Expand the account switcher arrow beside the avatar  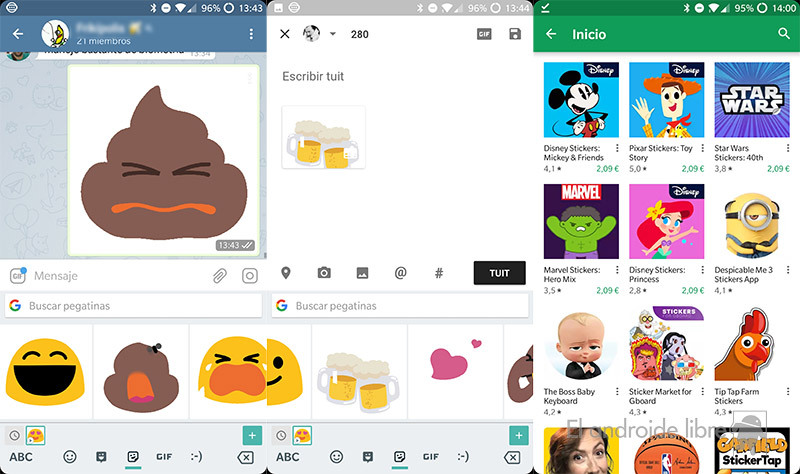click(333, 34)
